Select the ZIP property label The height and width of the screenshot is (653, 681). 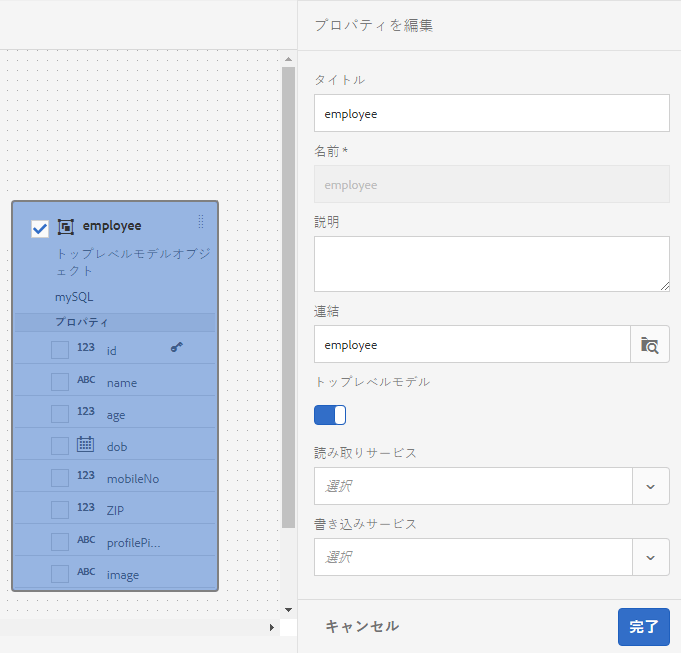click(x=115, y=511)
